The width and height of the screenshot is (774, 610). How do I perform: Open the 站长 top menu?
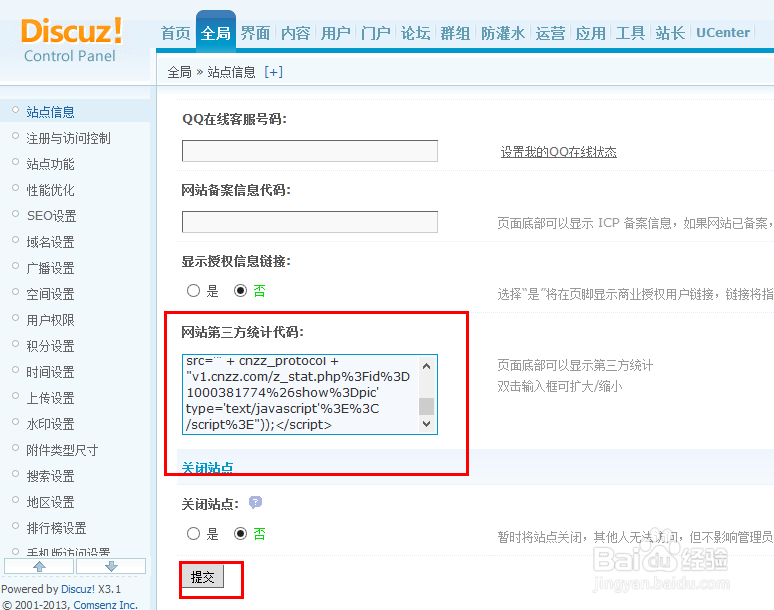[x=670, y=33]
